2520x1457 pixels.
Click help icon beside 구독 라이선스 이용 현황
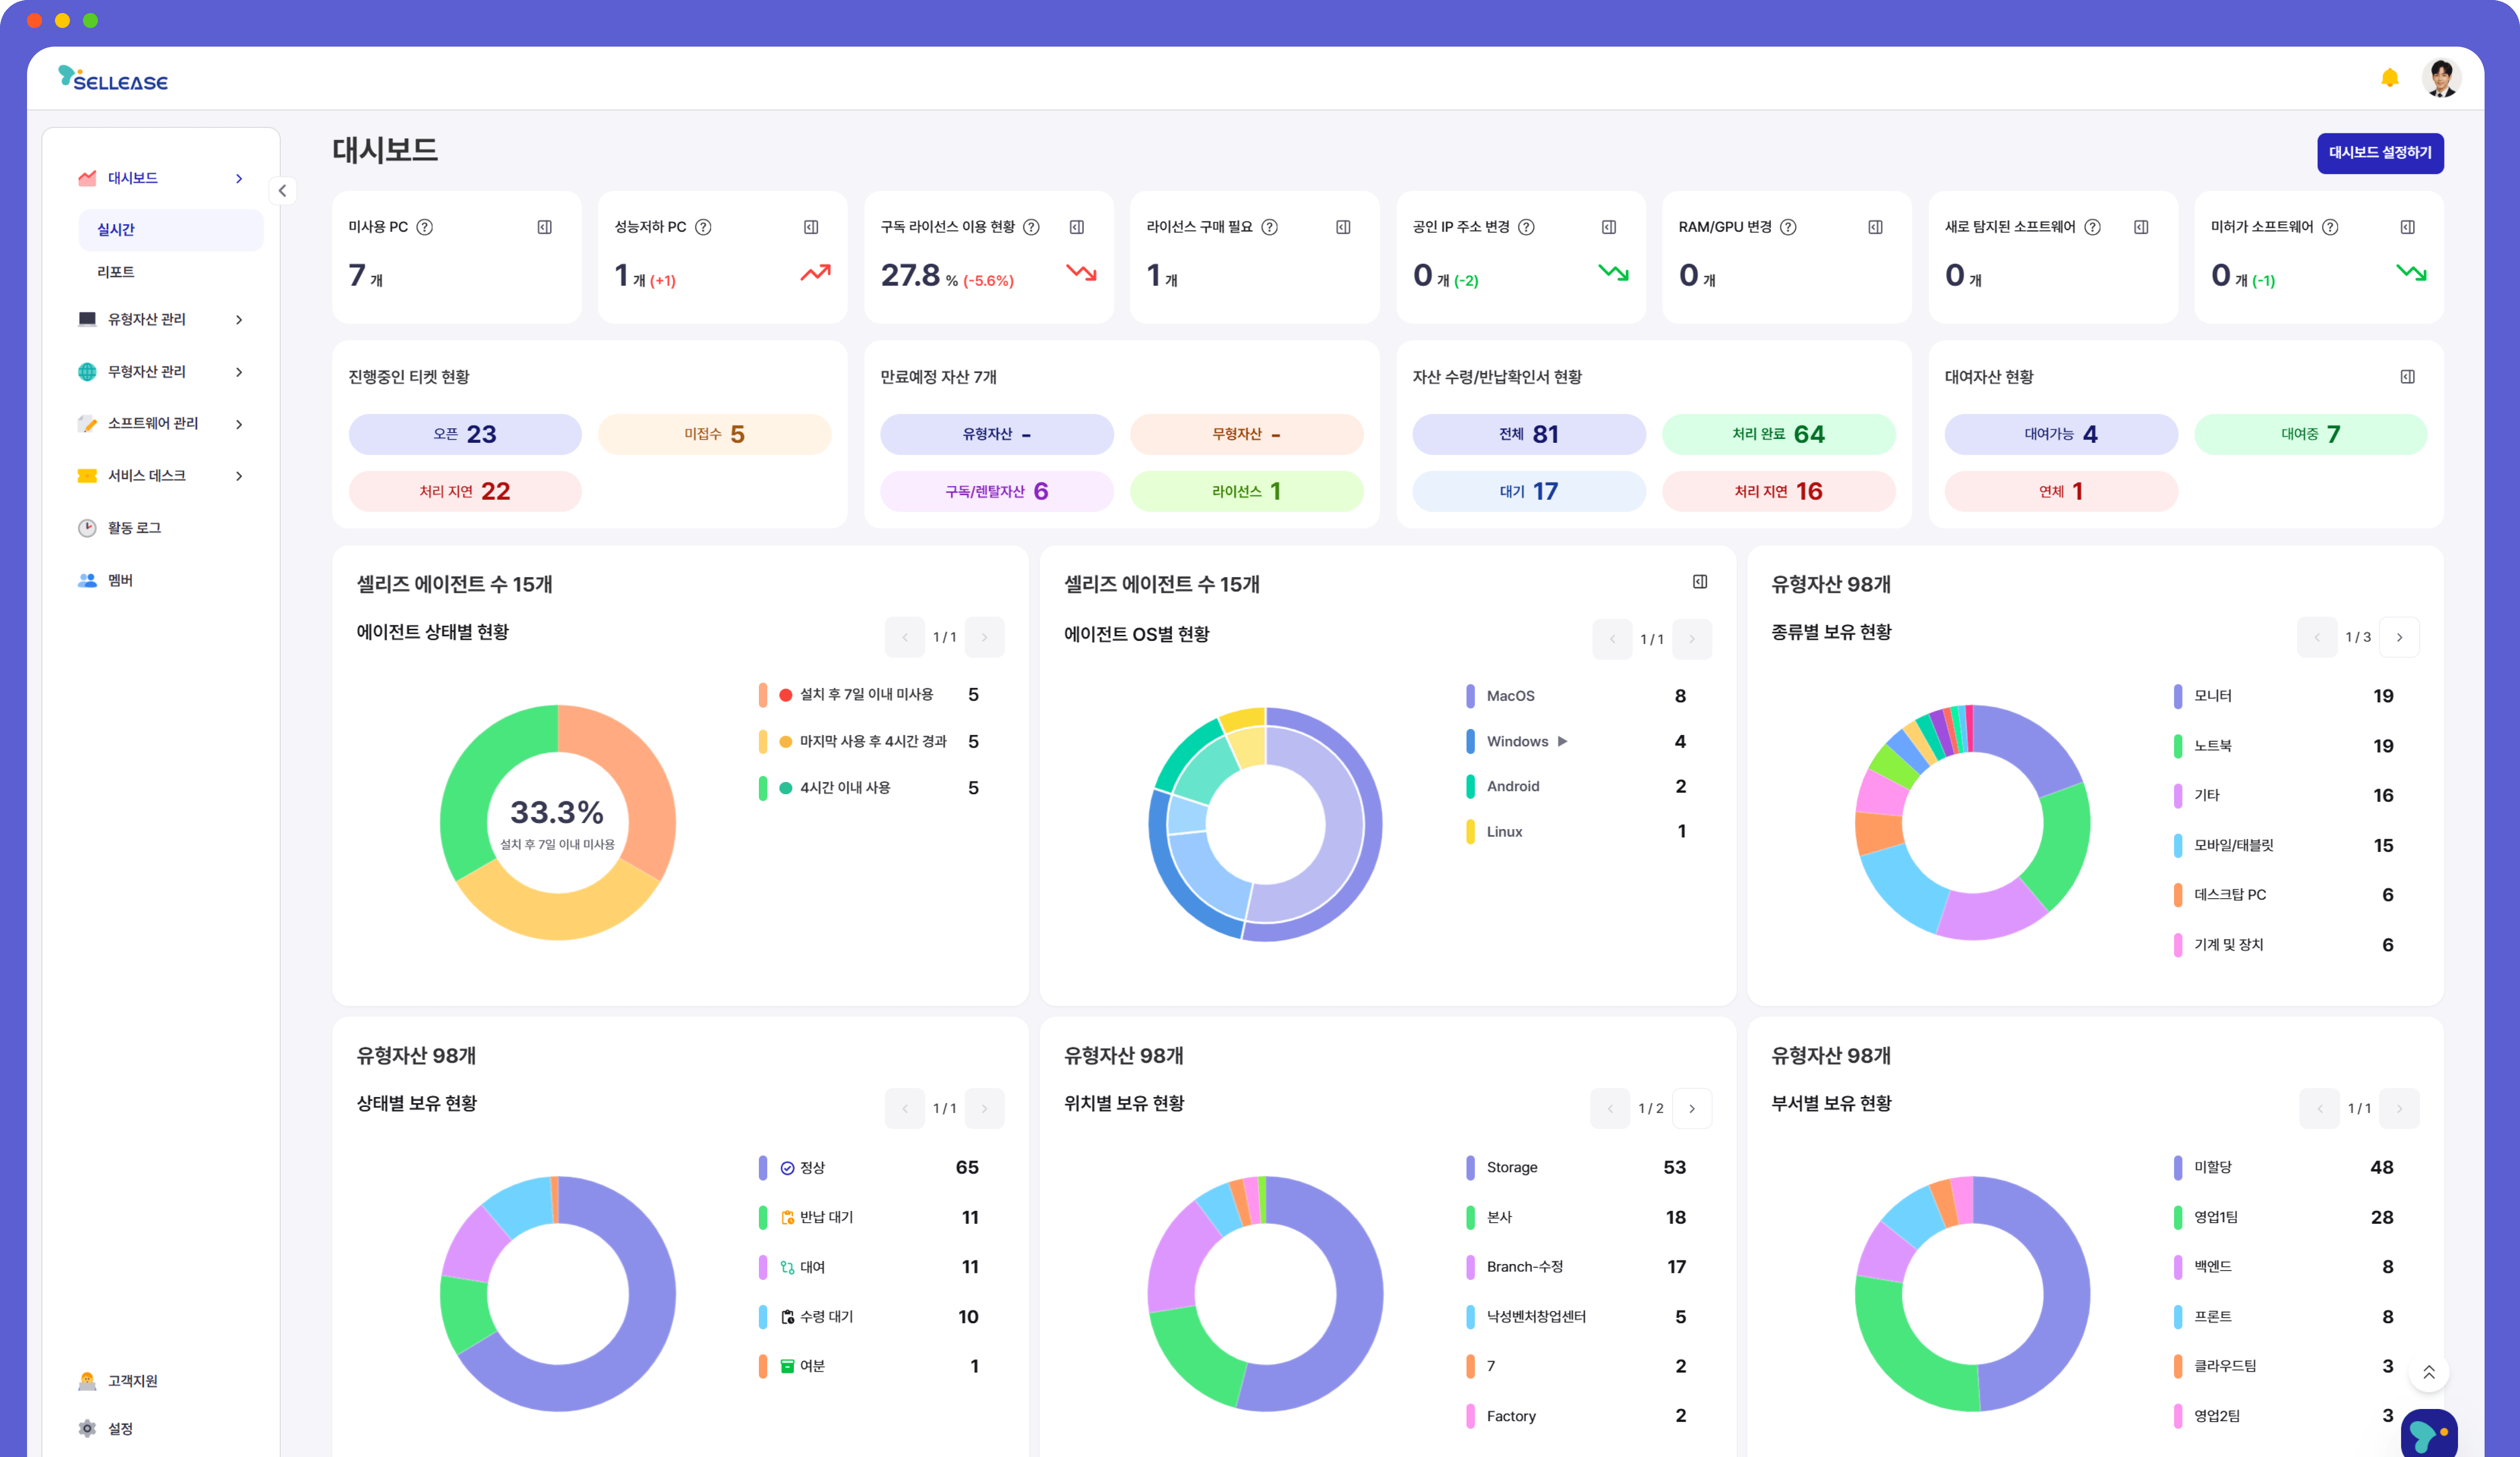[x=1031, y=227]
